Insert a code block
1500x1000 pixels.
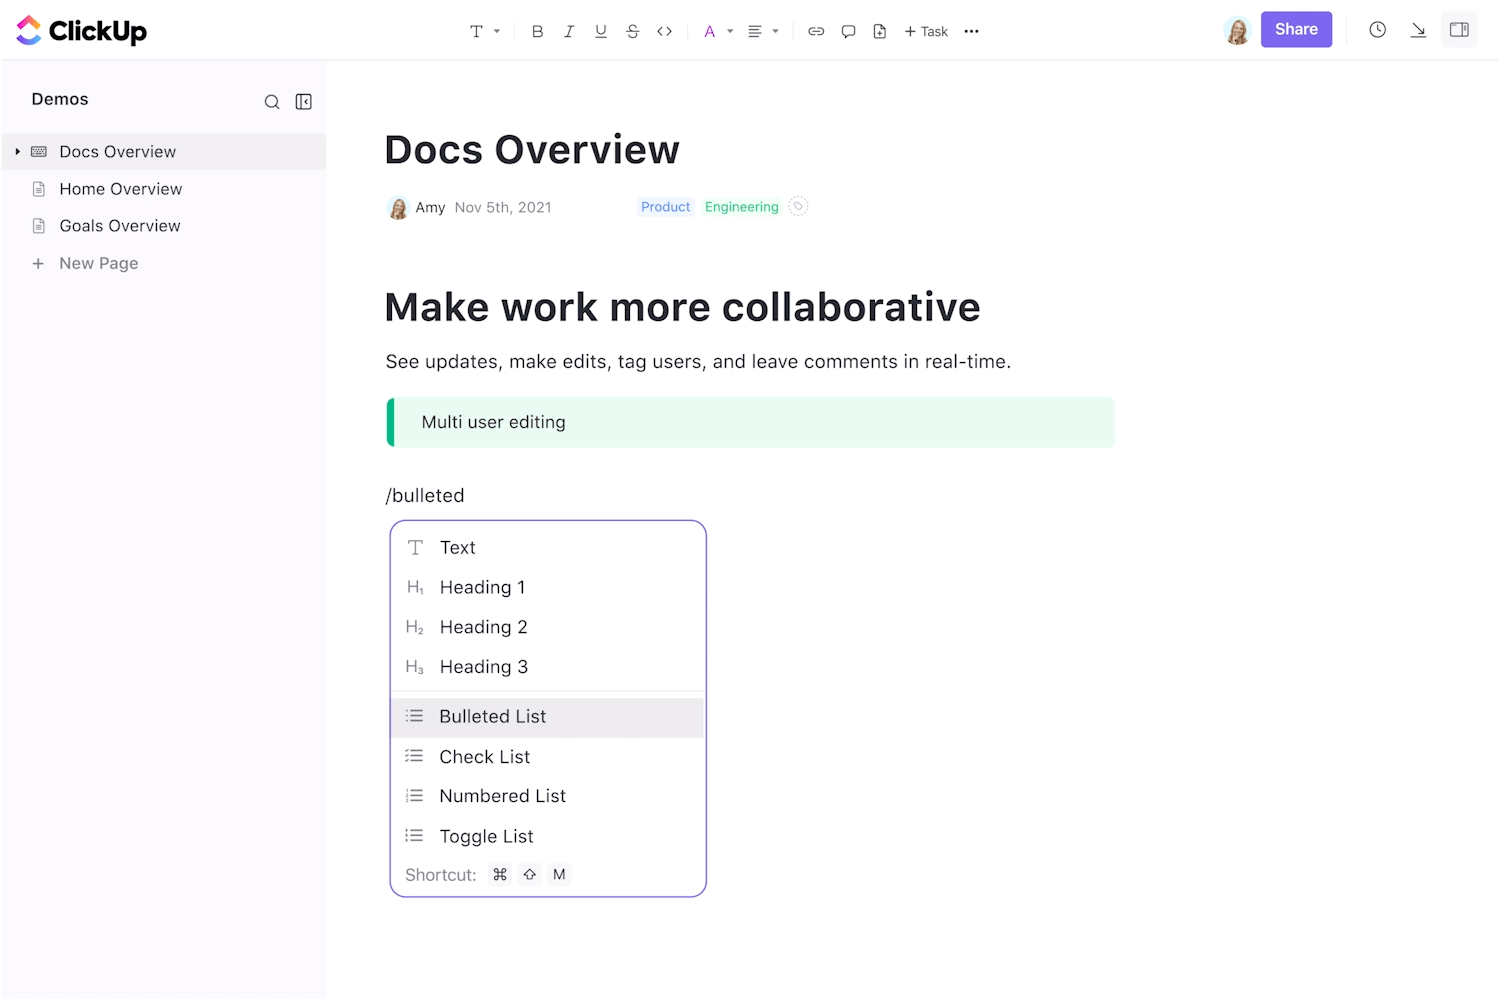[664, 31]
